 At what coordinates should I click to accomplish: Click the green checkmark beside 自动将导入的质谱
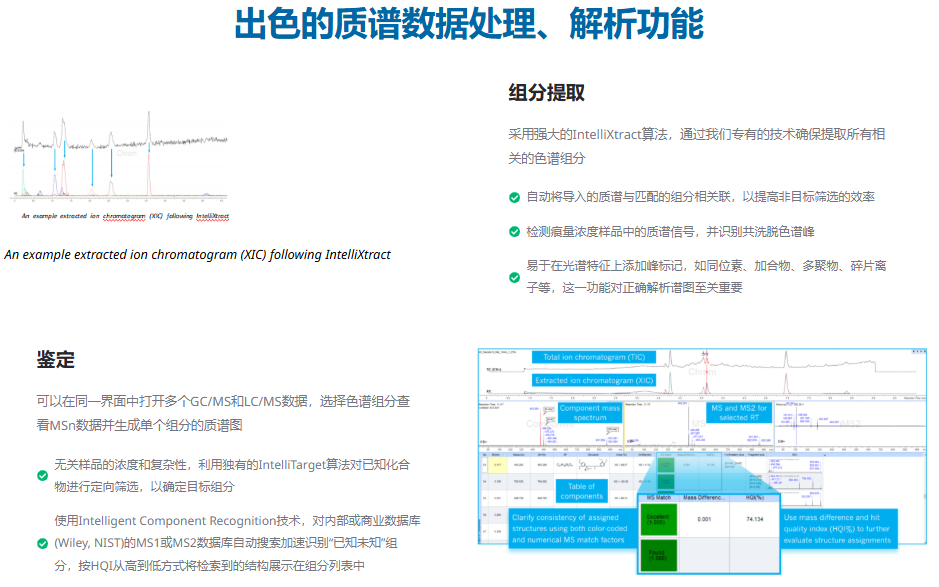(514, 198)
